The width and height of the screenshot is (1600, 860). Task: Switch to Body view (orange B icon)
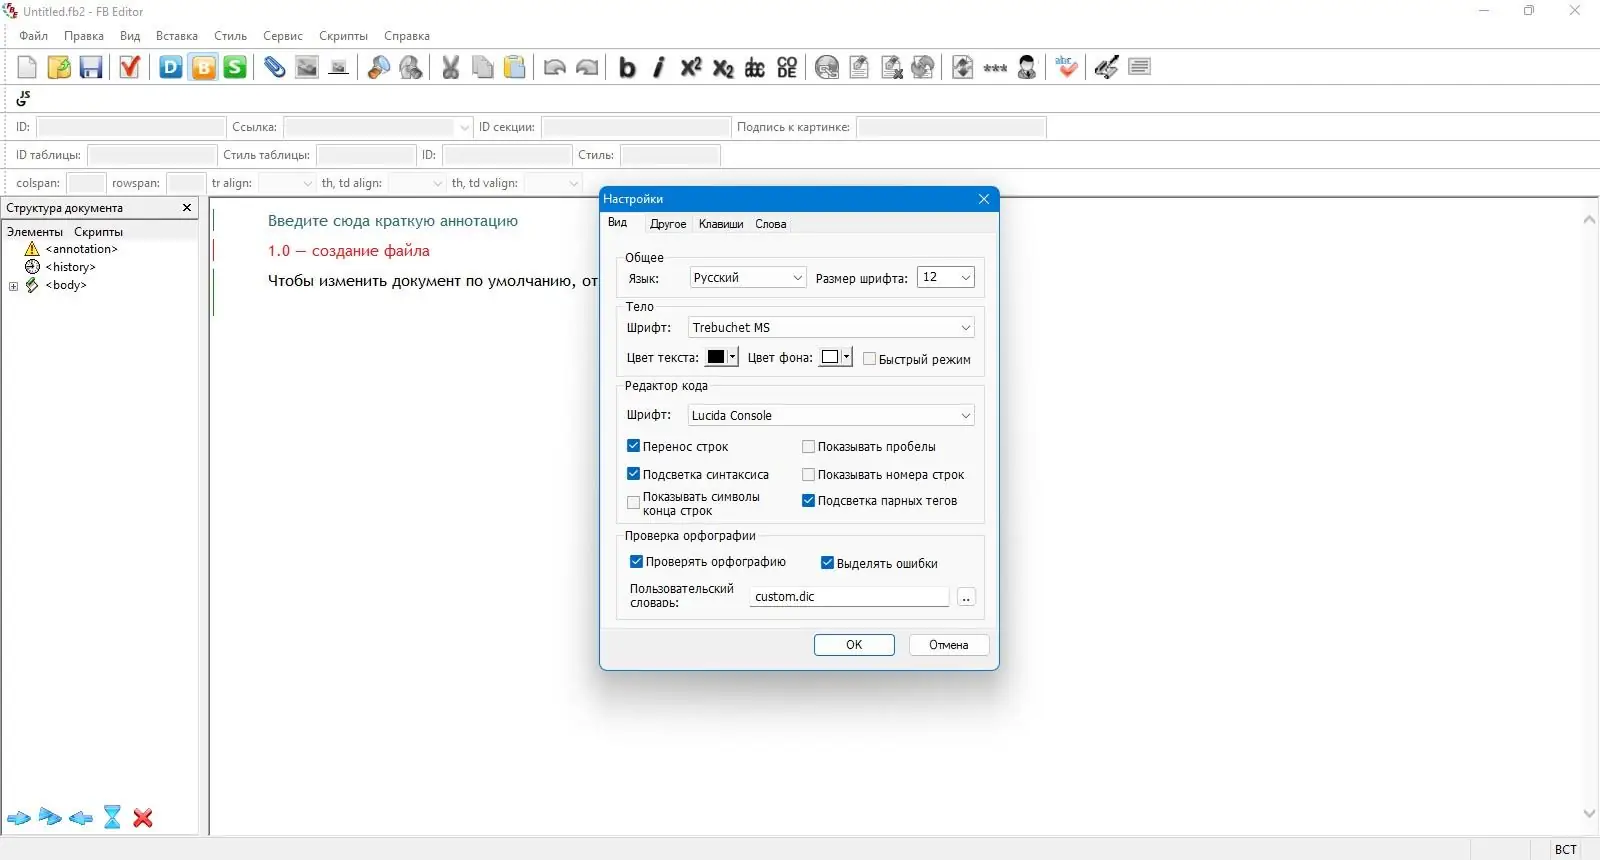pos(203,67)
